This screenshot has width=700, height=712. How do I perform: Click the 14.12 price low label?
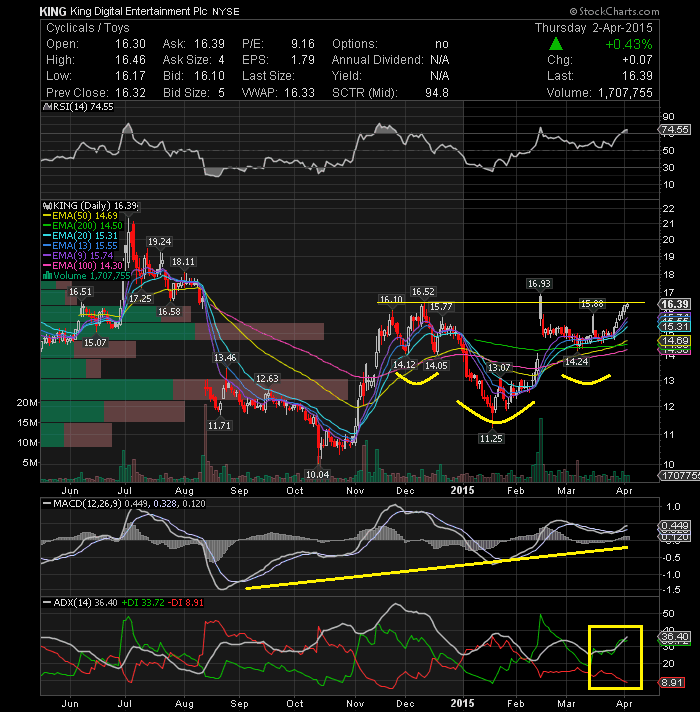(x=404, y=365)
